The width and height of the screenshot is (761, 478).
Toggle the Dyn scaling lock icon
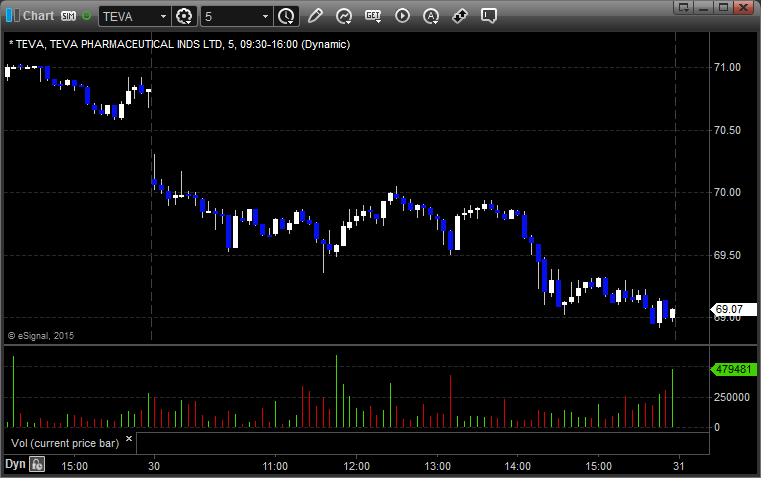point(37,464)
